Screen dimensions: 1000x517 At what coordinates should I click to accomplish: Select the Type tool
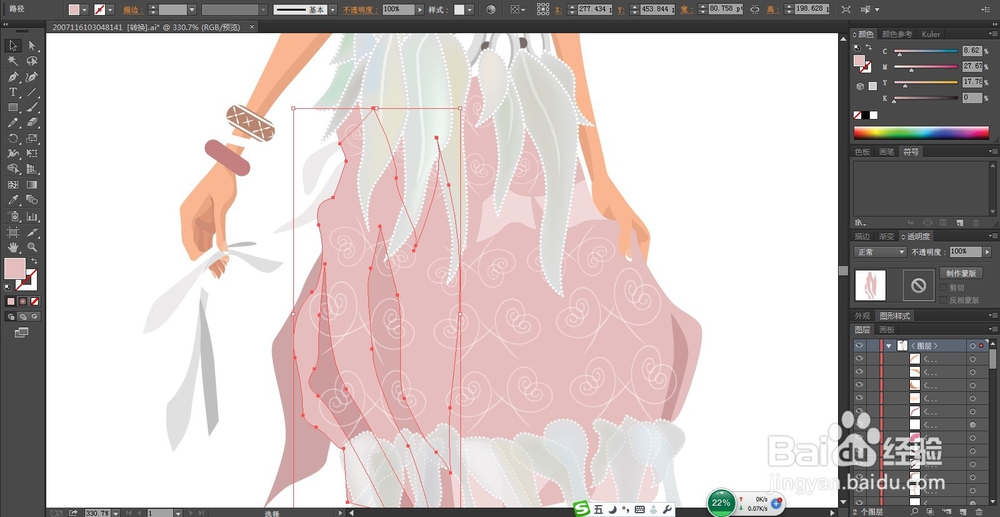point(13,92)
